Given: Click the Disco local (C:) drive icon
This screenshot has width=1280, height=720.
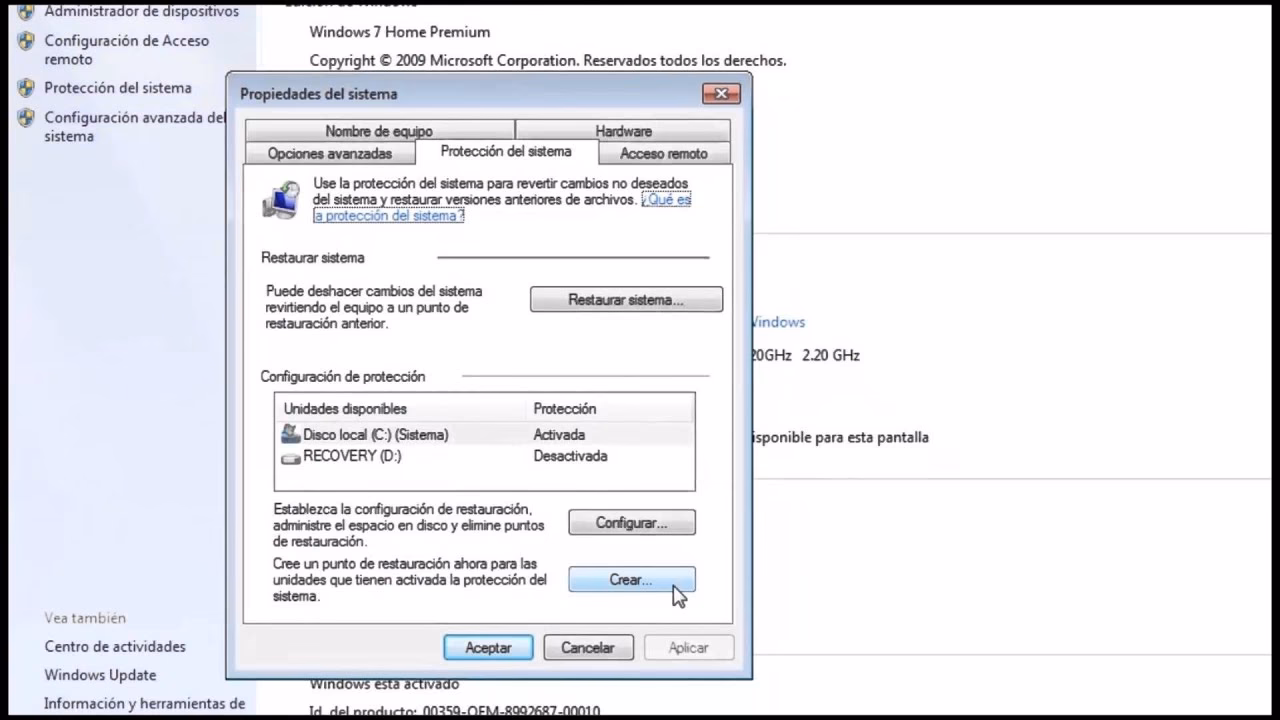Looking at the screenshot, I should [289, 434].
